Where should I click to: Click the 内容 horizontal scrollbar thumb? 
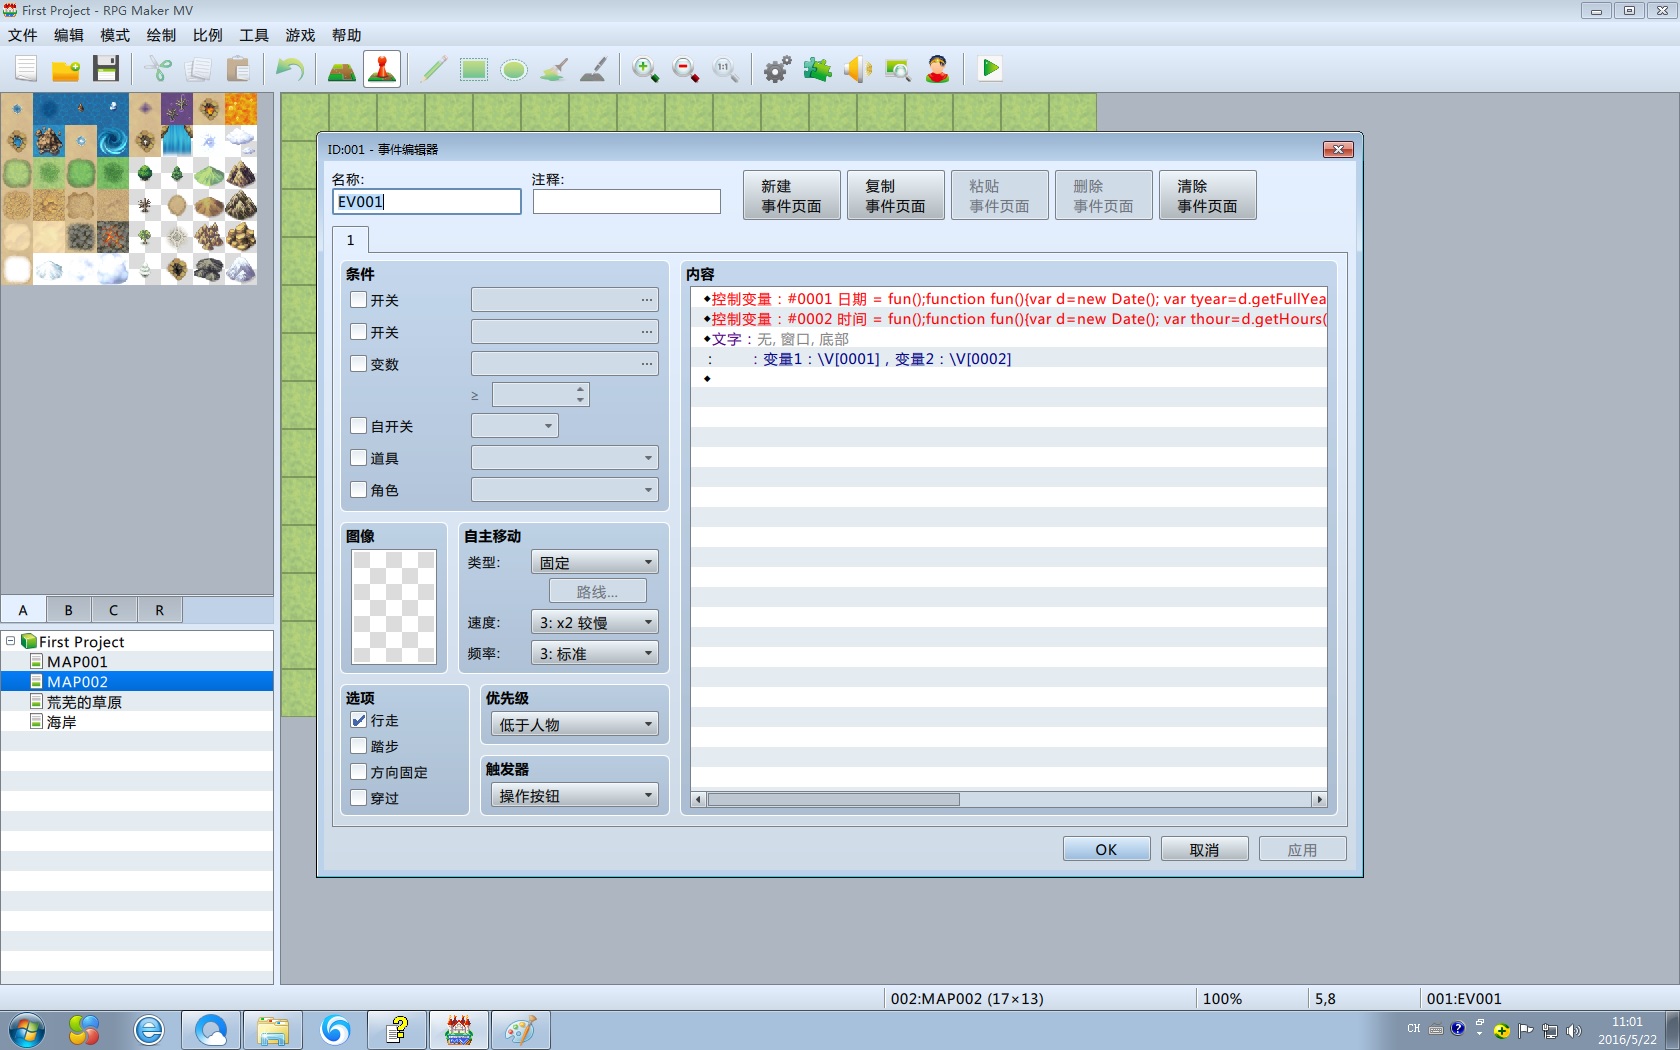pos(834,800)
